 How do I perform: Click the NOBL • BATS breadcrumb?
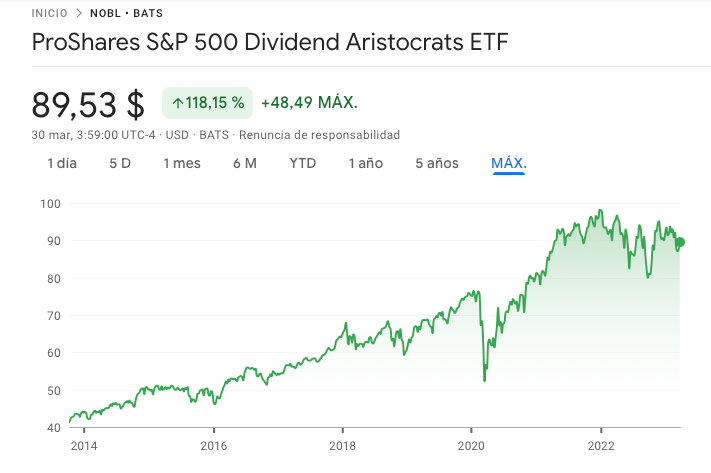pos(126,14)
